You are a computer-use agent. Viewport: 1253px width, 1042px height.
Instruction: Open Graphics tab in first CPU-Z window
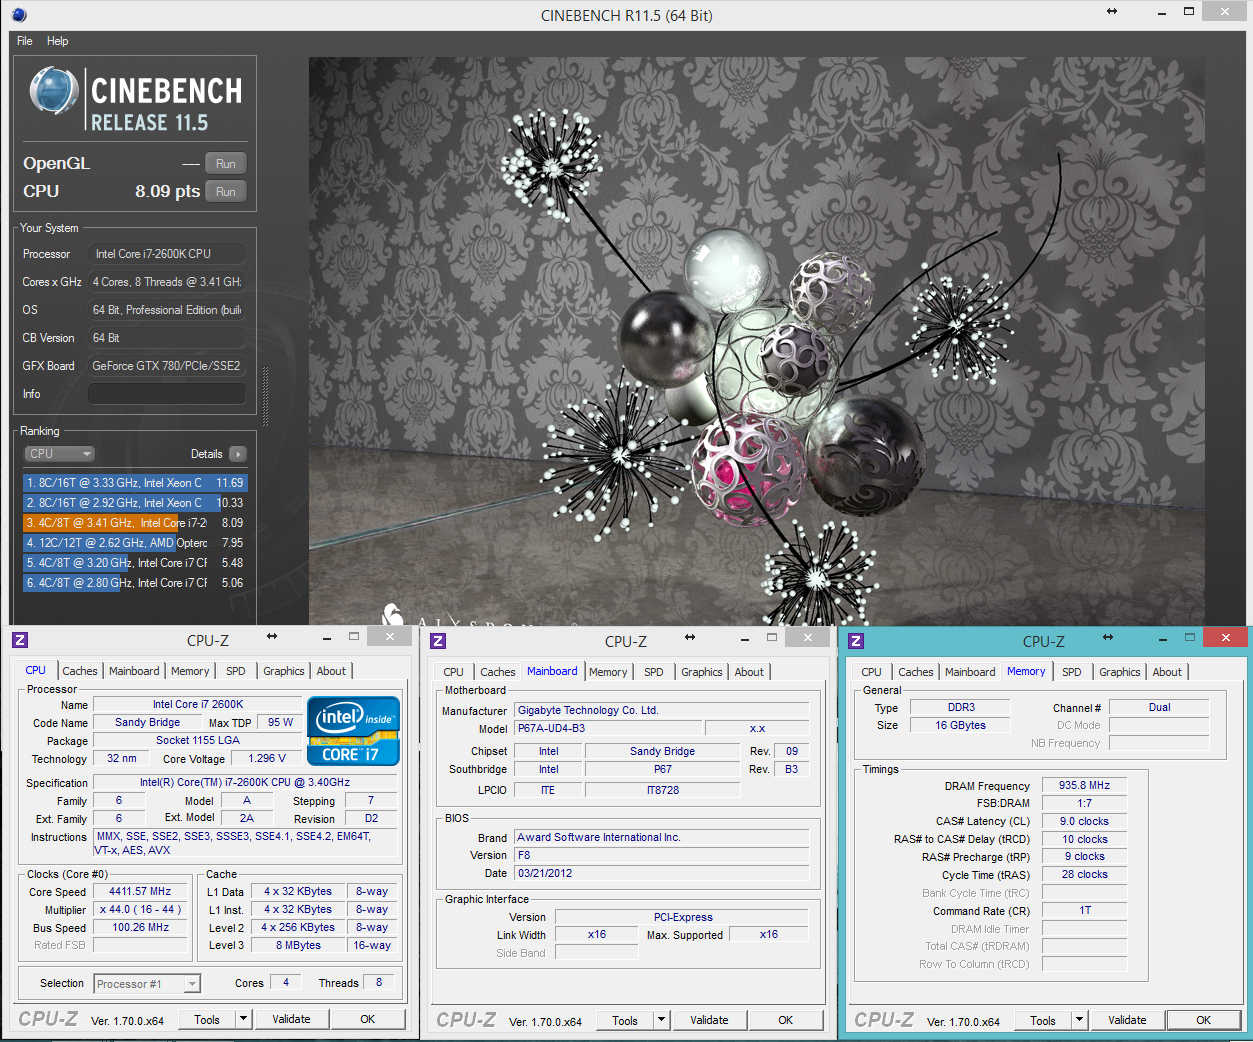tap(284, 671)
